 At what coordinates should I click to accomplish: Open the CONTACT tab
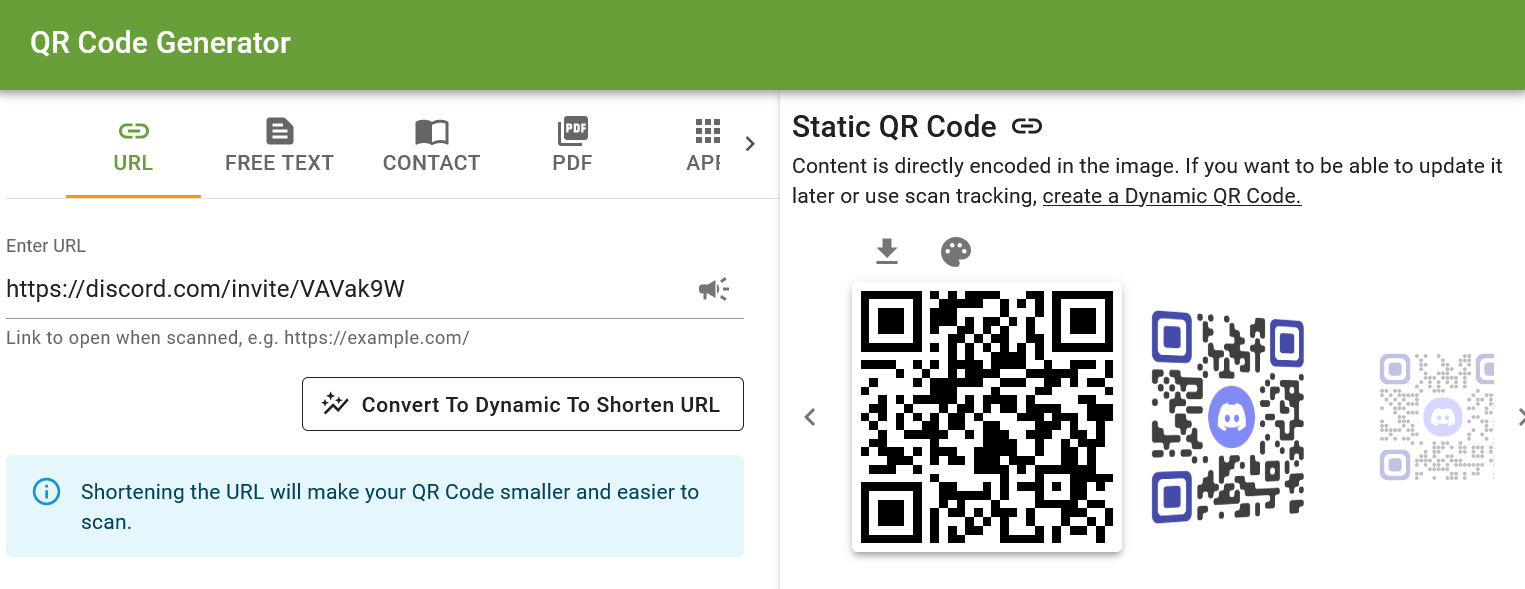click(431, 147)
